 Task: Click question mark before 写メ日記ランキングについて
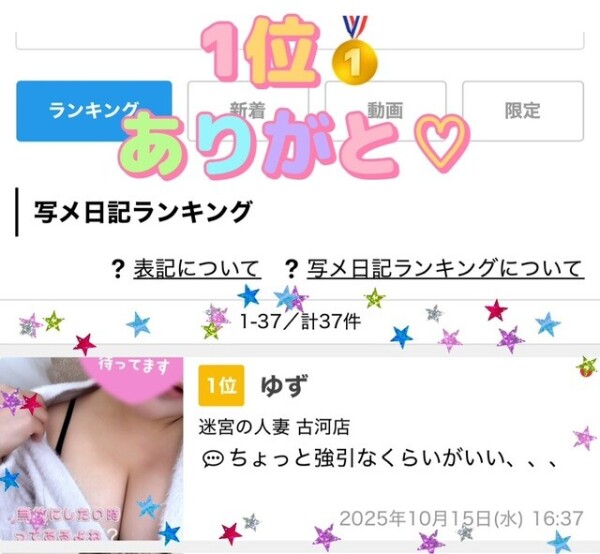[x=292, y=269]
